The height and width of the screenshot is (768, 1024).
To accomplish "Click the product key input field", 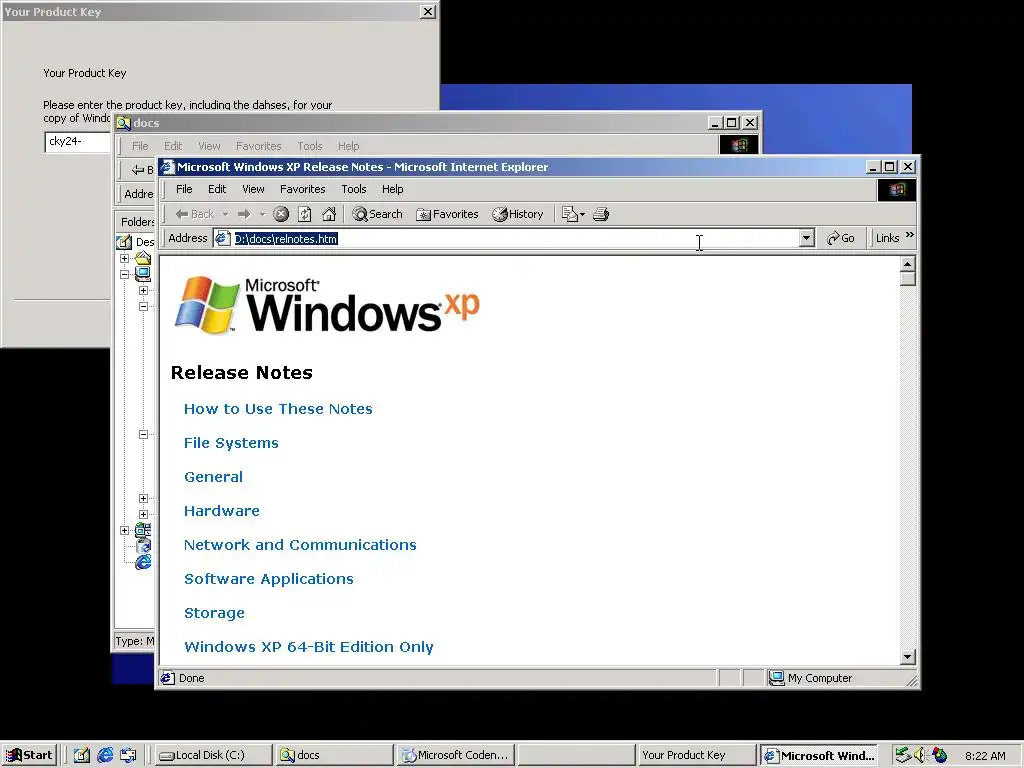I will [x=78, y=142].
